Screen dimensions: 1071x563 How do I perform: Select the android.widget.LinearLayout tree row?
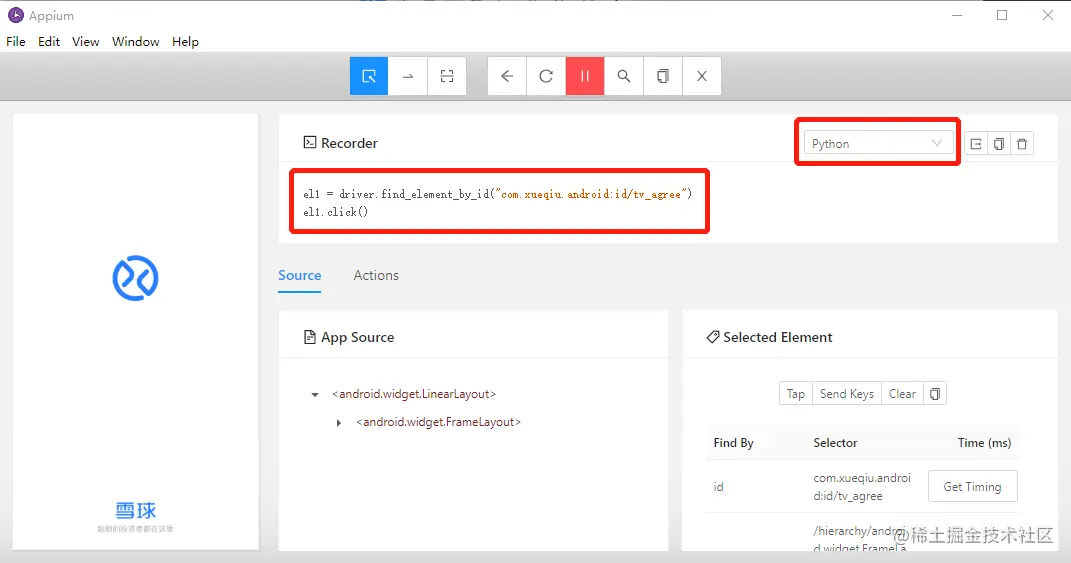click(x=414, y=394)
